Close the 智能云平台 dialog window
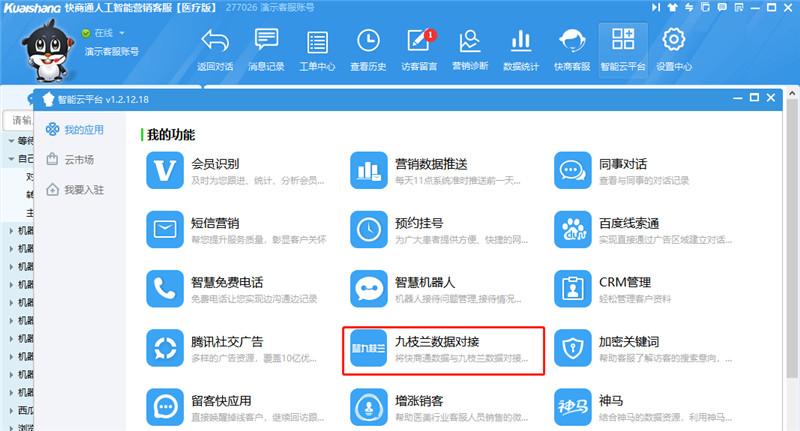This screenshot has height=431, width=800. [x=771, y=98]
